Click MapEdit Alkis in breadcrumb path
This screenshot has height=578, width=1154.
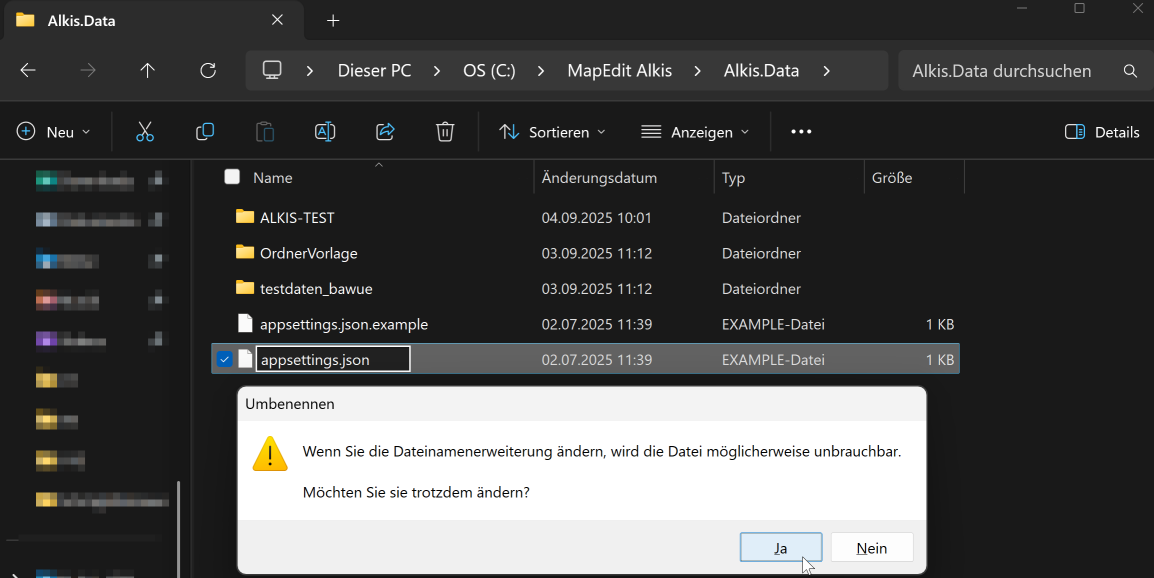pyautogui.click(x=619, y=71)
